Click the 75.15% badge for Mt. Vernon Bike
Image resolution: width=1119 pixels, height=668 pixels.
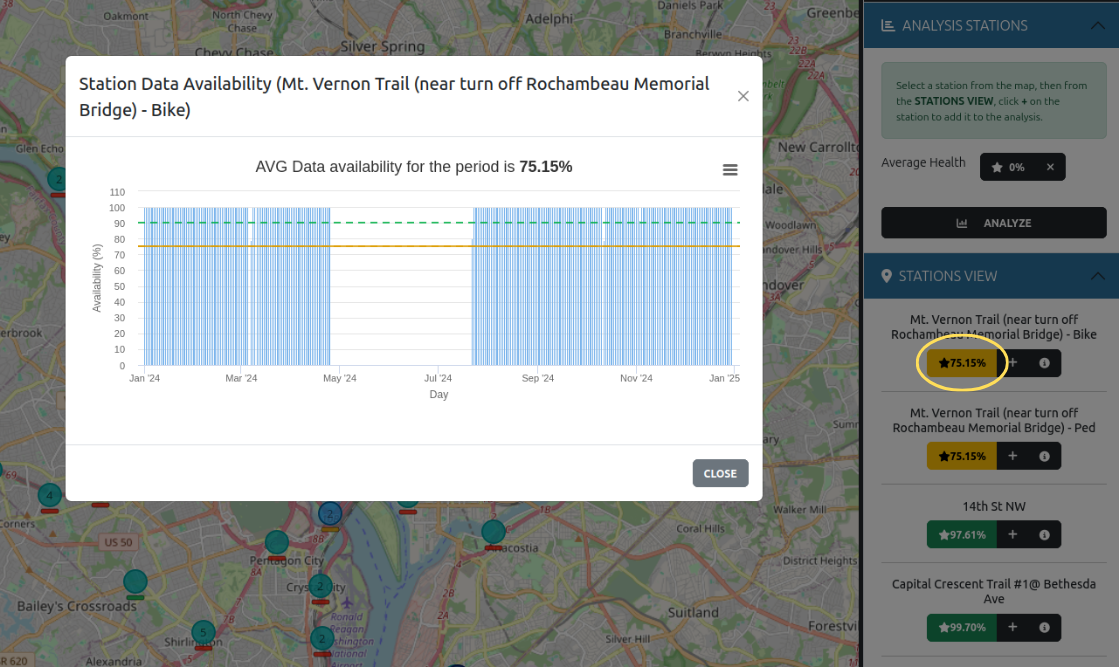pos(961,363)
